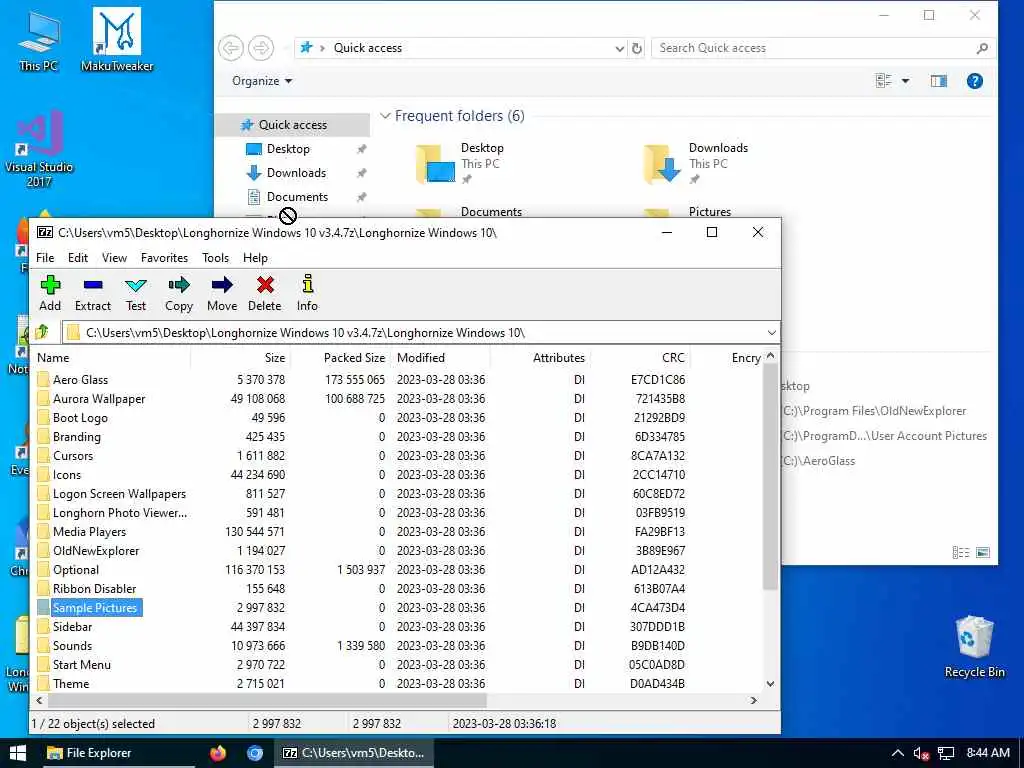Click Forward arrow in File Explorer

click(261, 48)
